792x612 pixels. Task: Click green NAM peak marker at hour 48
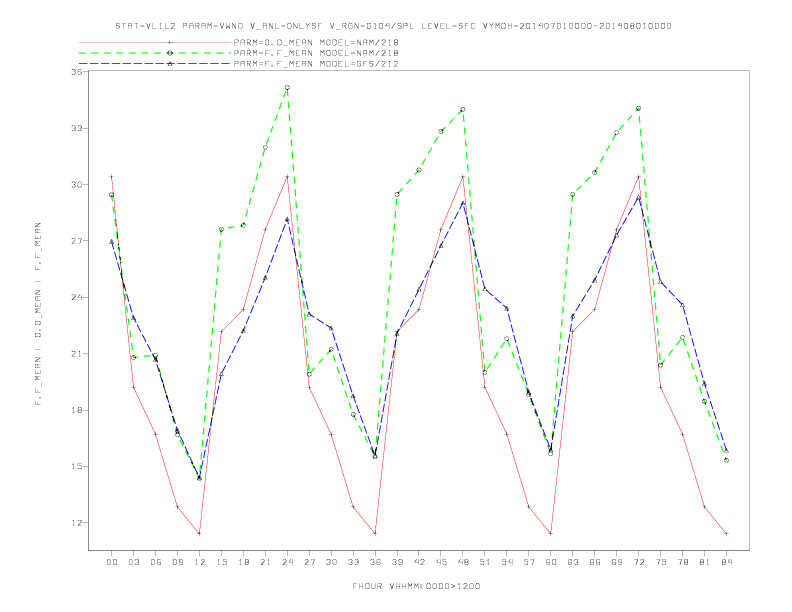[x=463, y=109]
